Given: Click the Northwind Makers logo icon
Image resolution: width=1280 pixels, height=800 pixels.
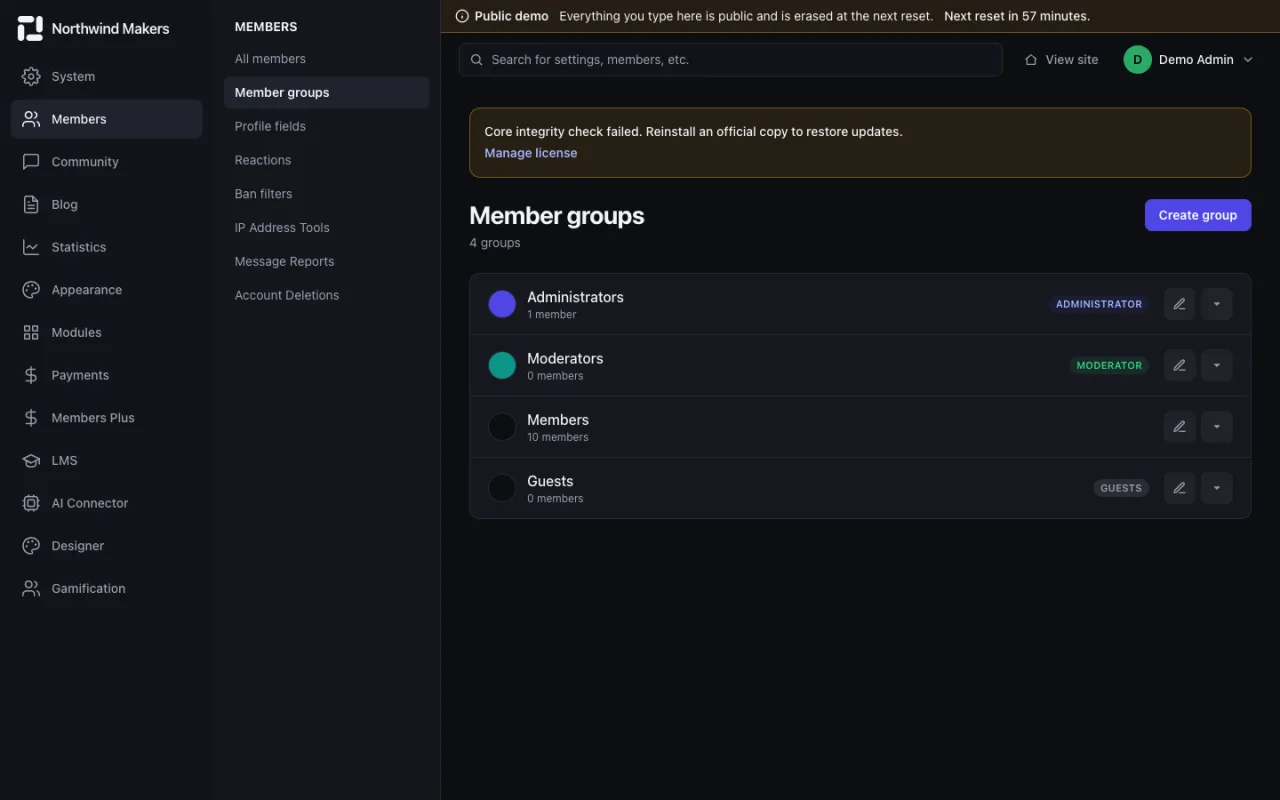Looking at the screenshot, I should pyautogui.click(x=31, y=29).
